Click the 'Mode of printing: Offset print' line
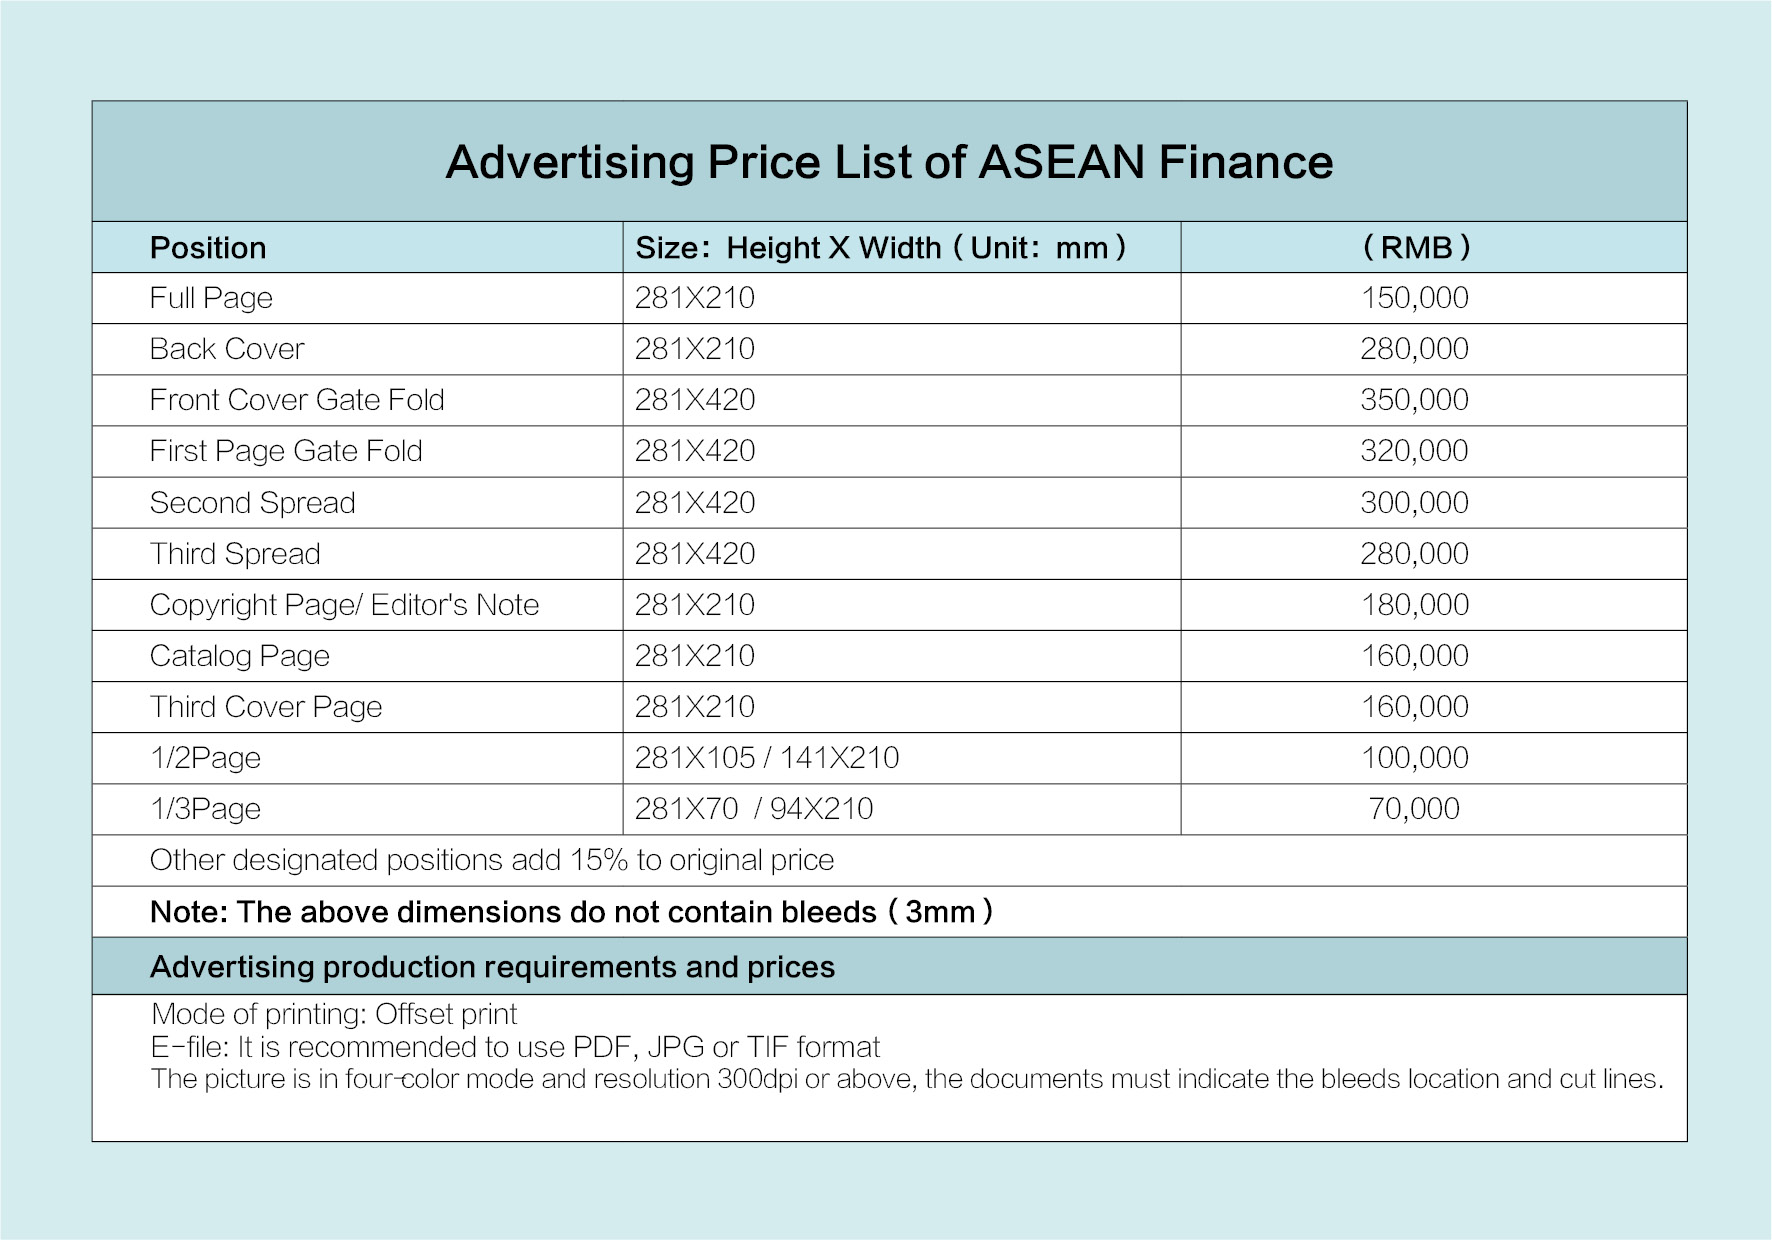 click(334, 1014)
